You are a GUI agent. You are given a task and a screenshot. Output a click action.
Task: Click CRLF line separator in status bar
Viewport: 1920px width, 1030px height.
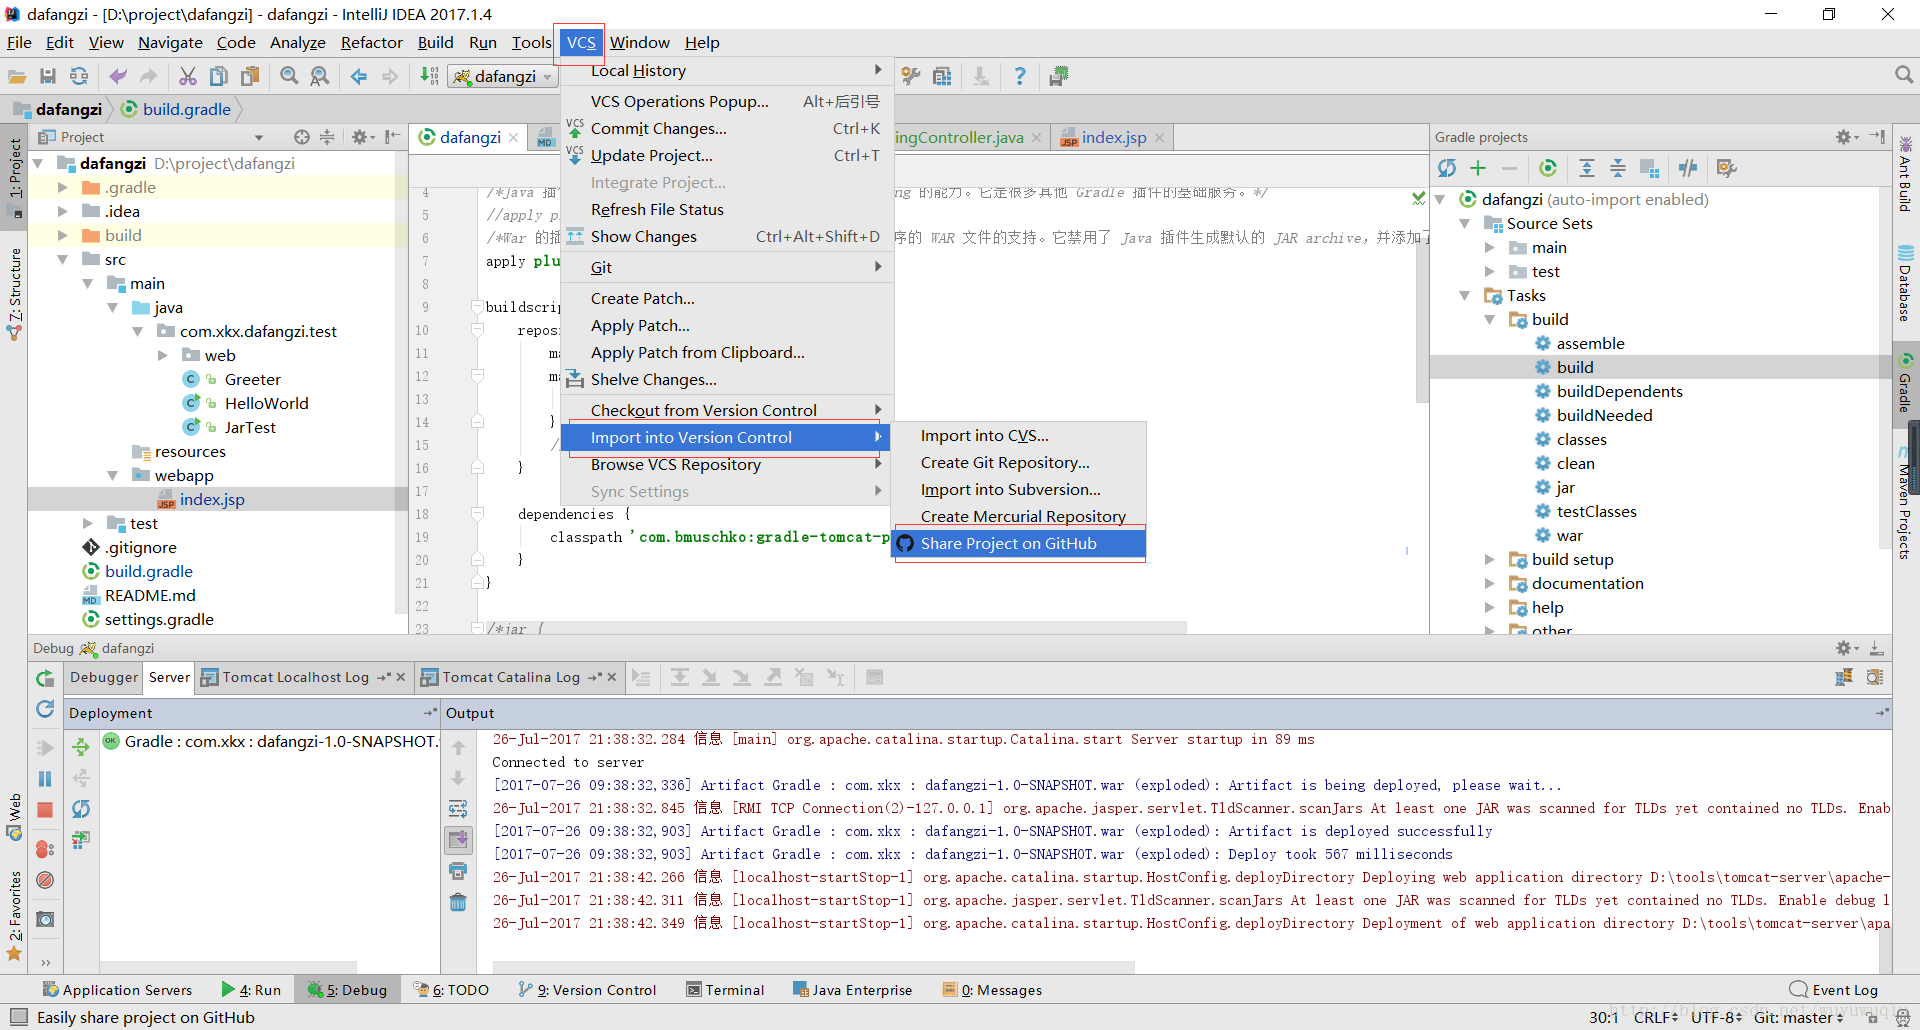click(x=1656, y=1017)
